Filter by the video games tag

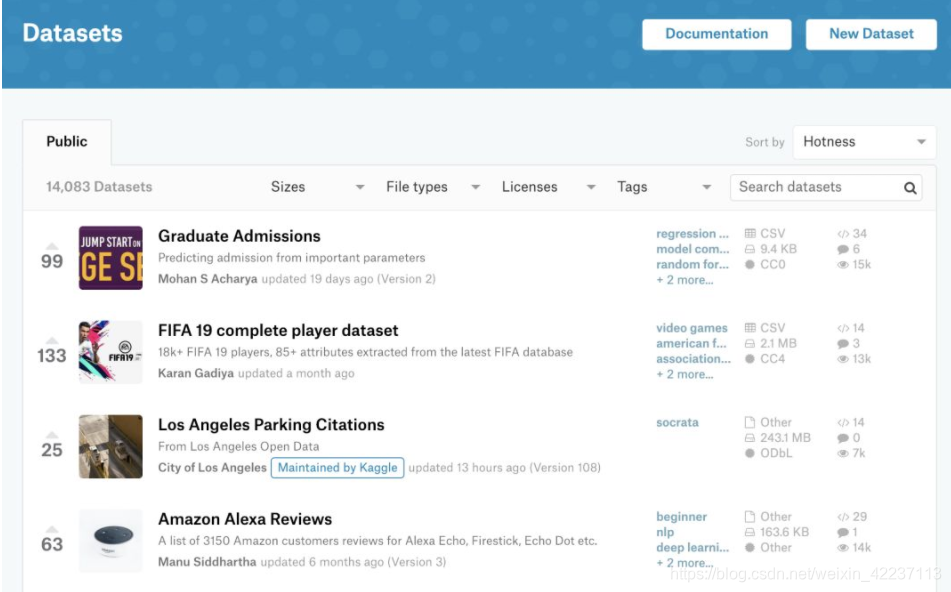click(691, 328)
